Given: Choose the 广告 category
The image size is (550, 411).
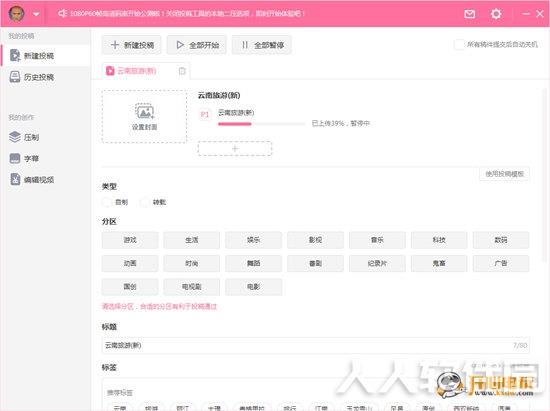Looking at the screenshot, I should [501, 263].
